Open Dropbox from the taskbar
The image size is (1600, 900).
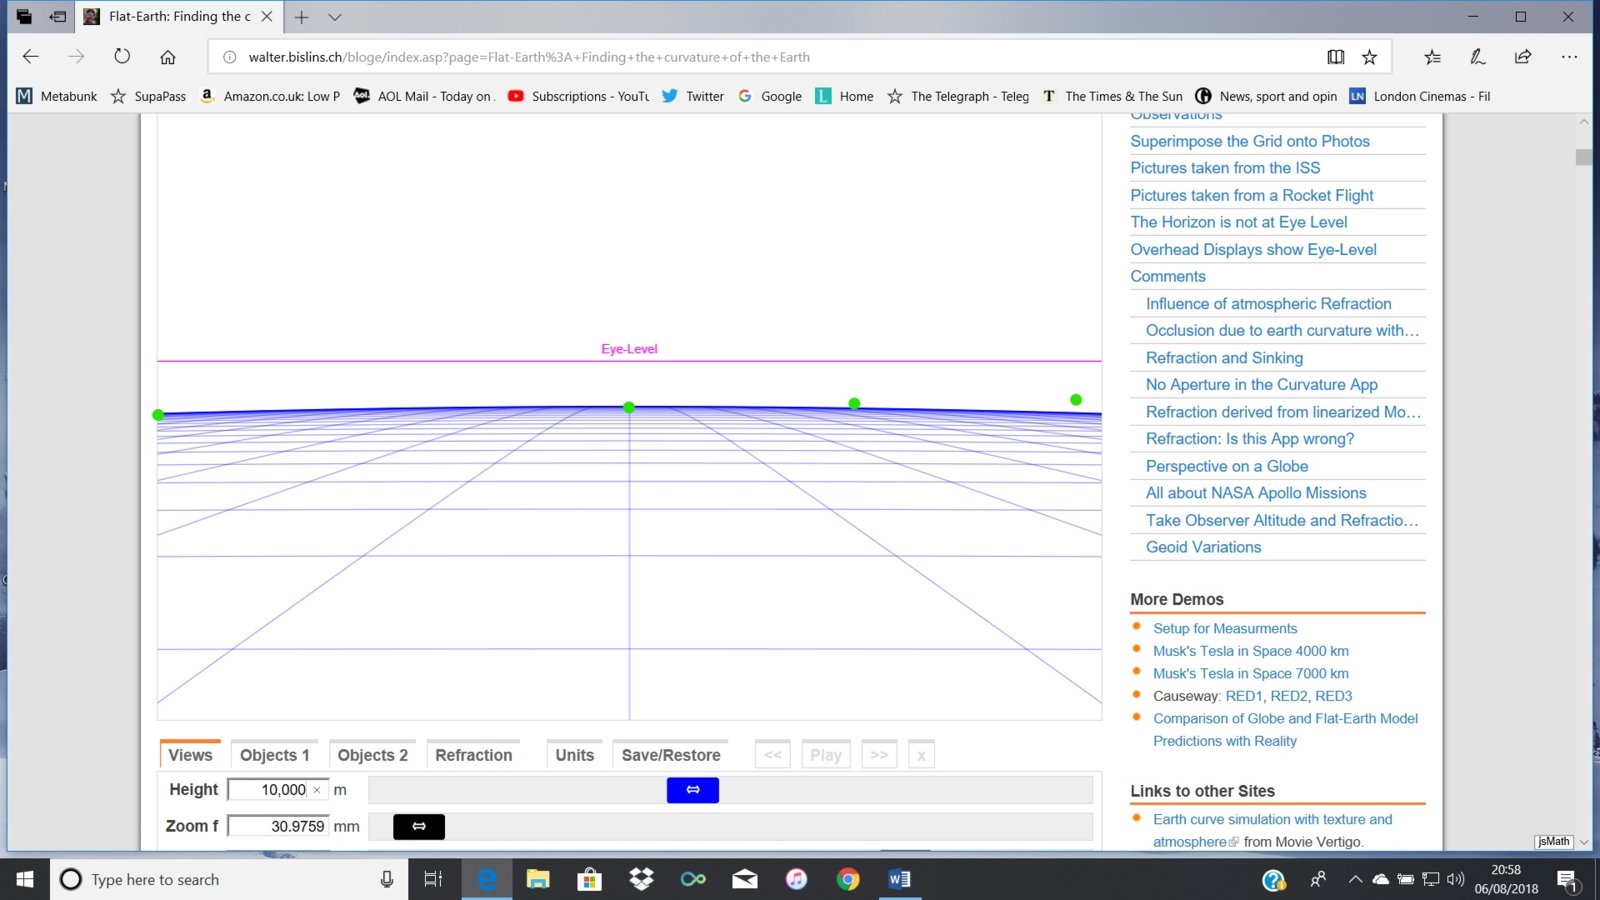(x=641, y=879)
